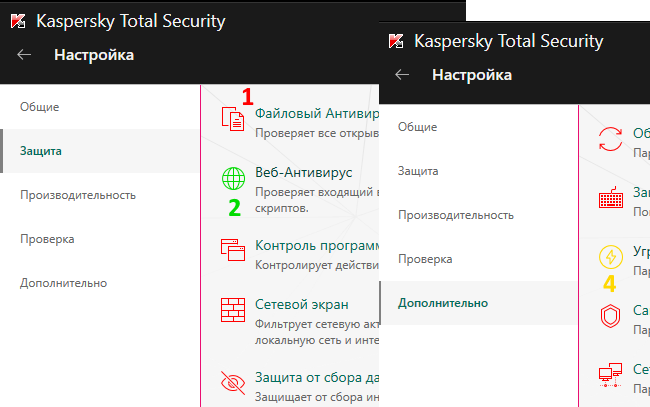Click the green Веб-Антивирус globe icon
Image resolution: width=650 pixels, height=407 pixels.
(x=233, y=179)
